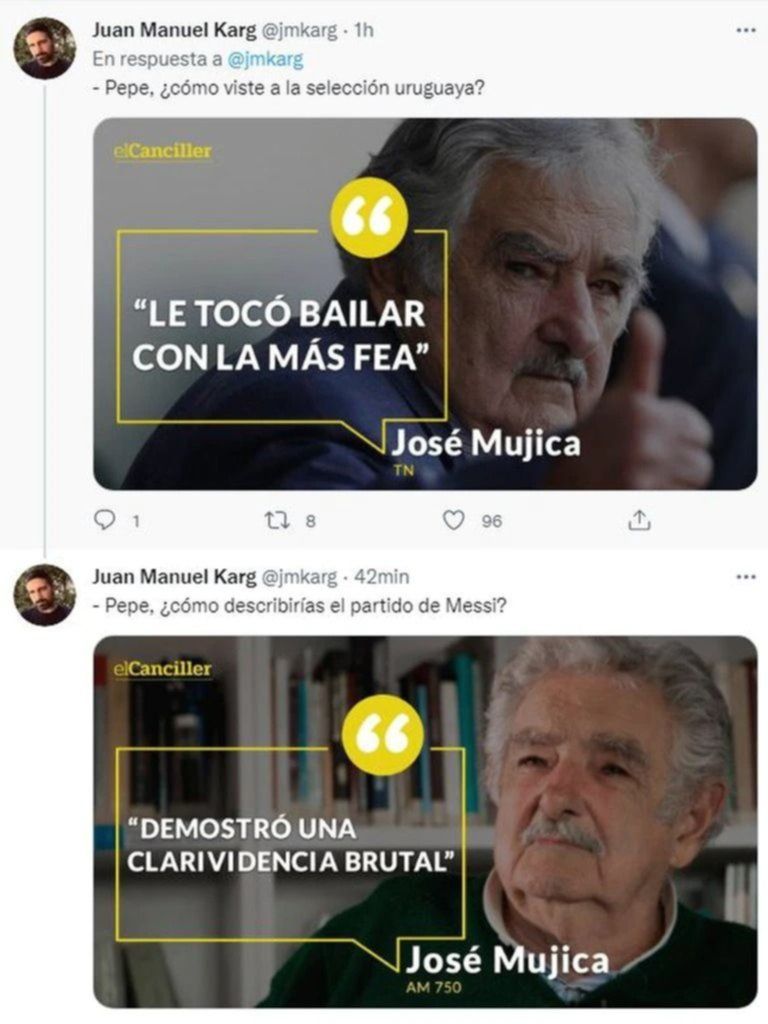Click the @jmkarg link after 'En respuesta a'
This screenshot has width=768, height=1024.
tap(265, 59)
